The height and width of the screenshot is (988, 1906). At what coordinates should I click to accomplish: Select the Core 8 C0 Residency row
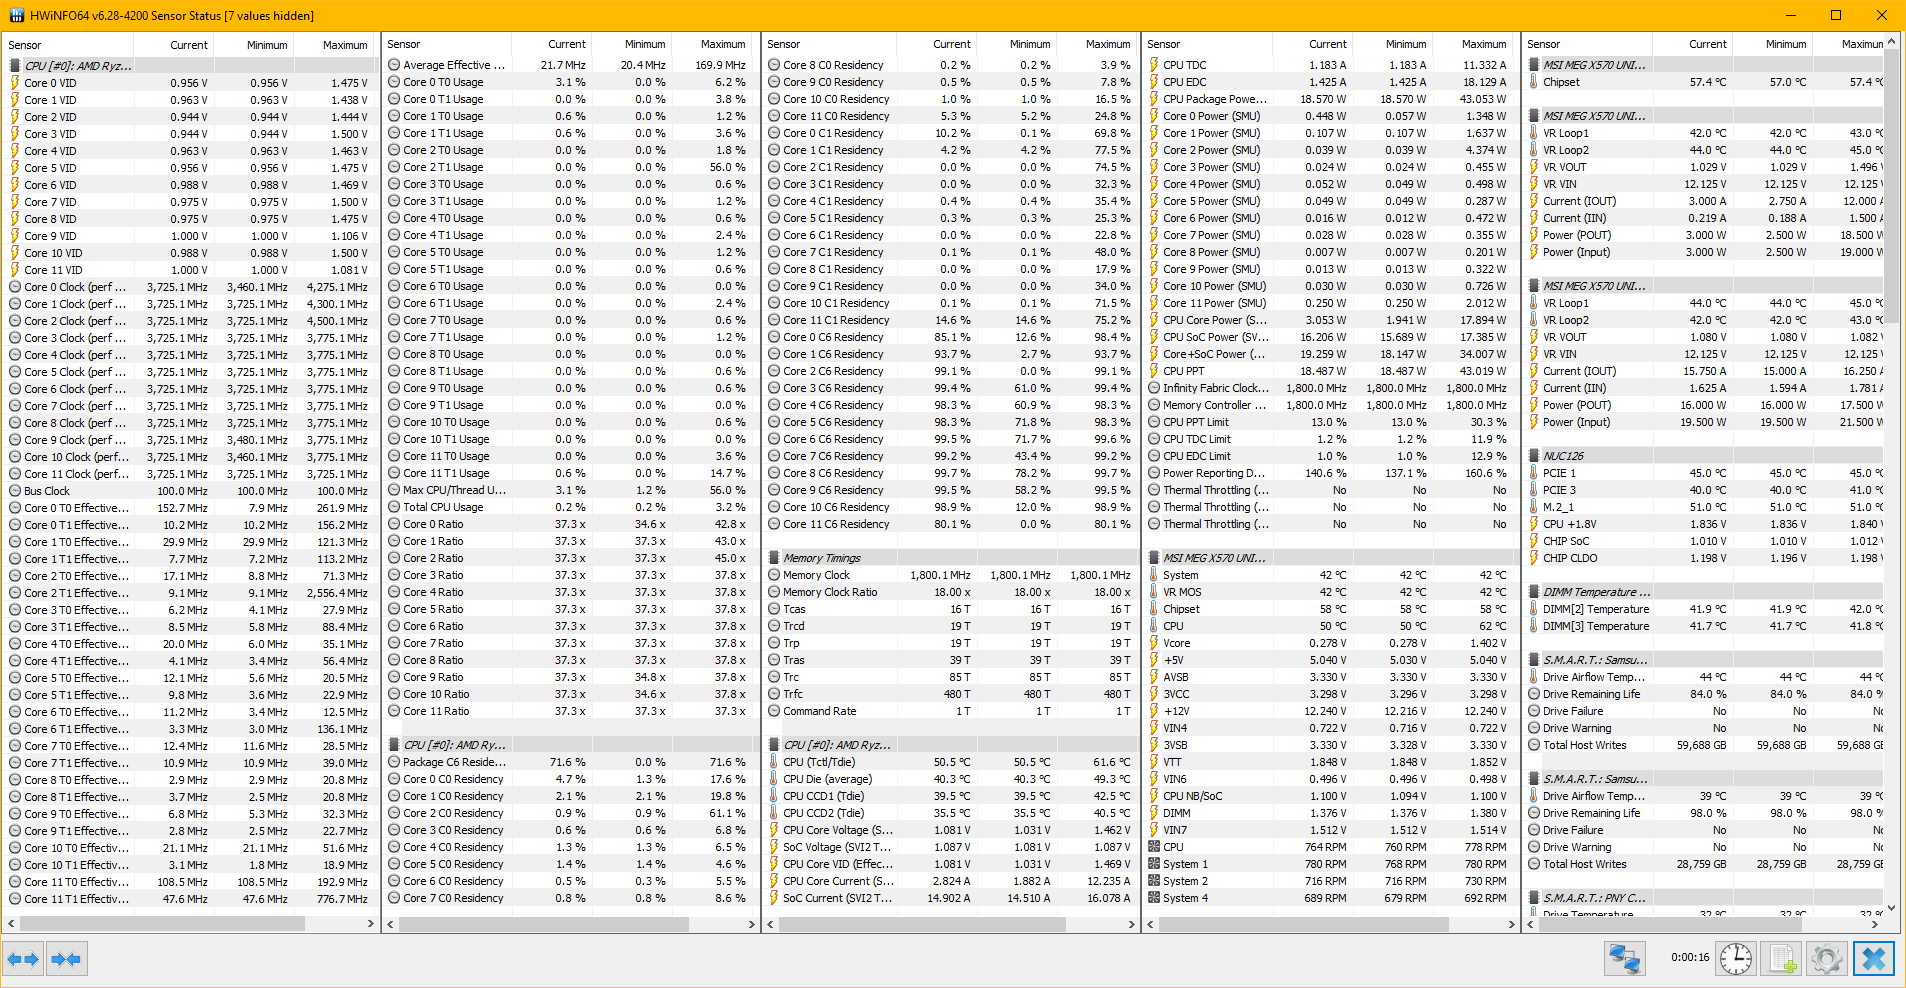(x=952, y=65)
